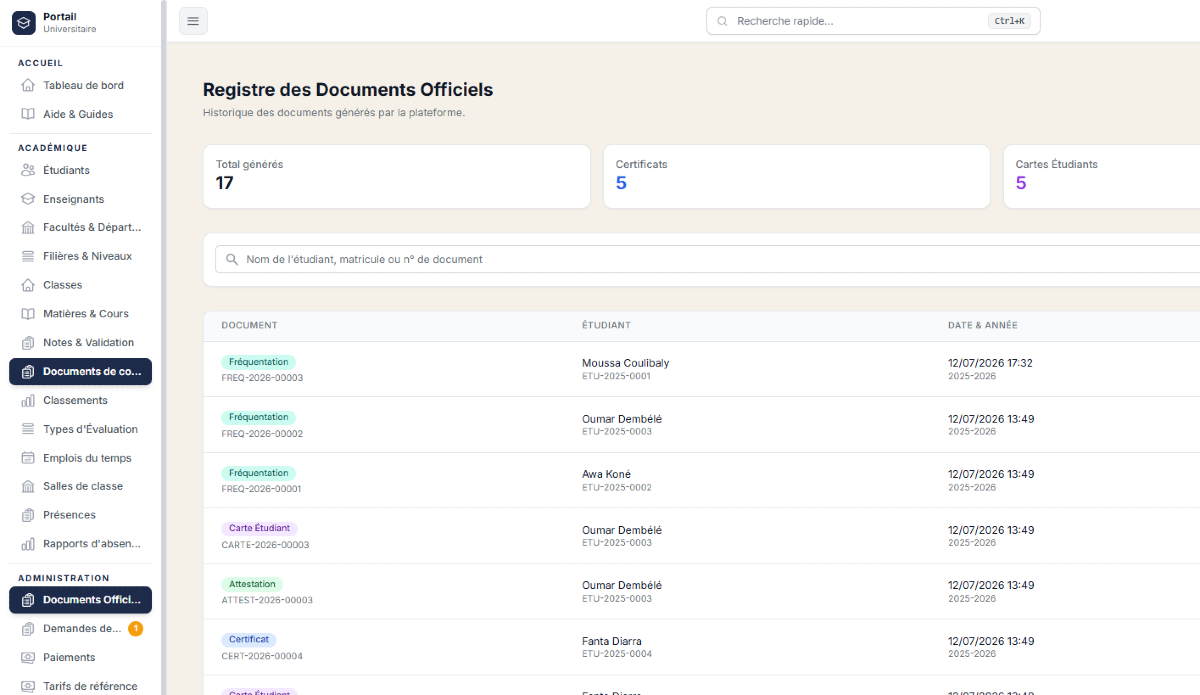The height and width of the screenshot is (695, 1200).
Task: Click the Demandes de... document icon
Action: click(x=28, y=628)
